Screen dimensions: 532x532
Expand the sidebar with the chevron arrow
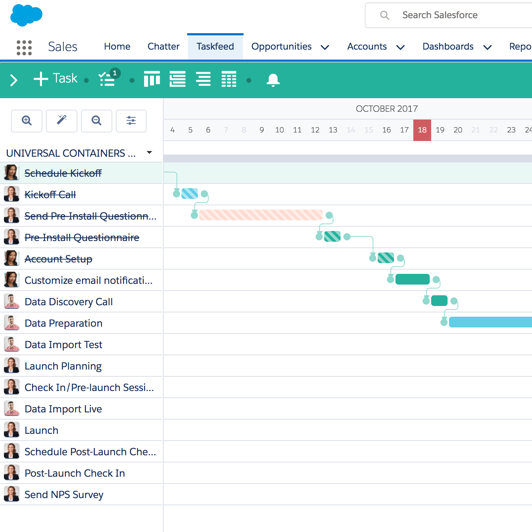(14, 80)
